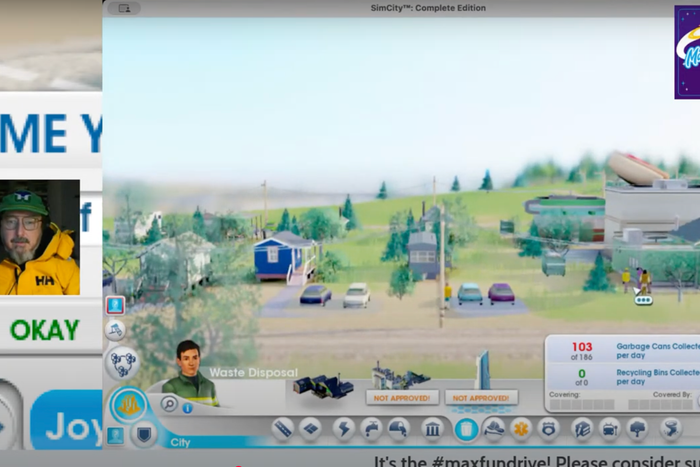Click the Covering indicator bar
The width and height of the screenshot is (700, 467).
point(582,405)
